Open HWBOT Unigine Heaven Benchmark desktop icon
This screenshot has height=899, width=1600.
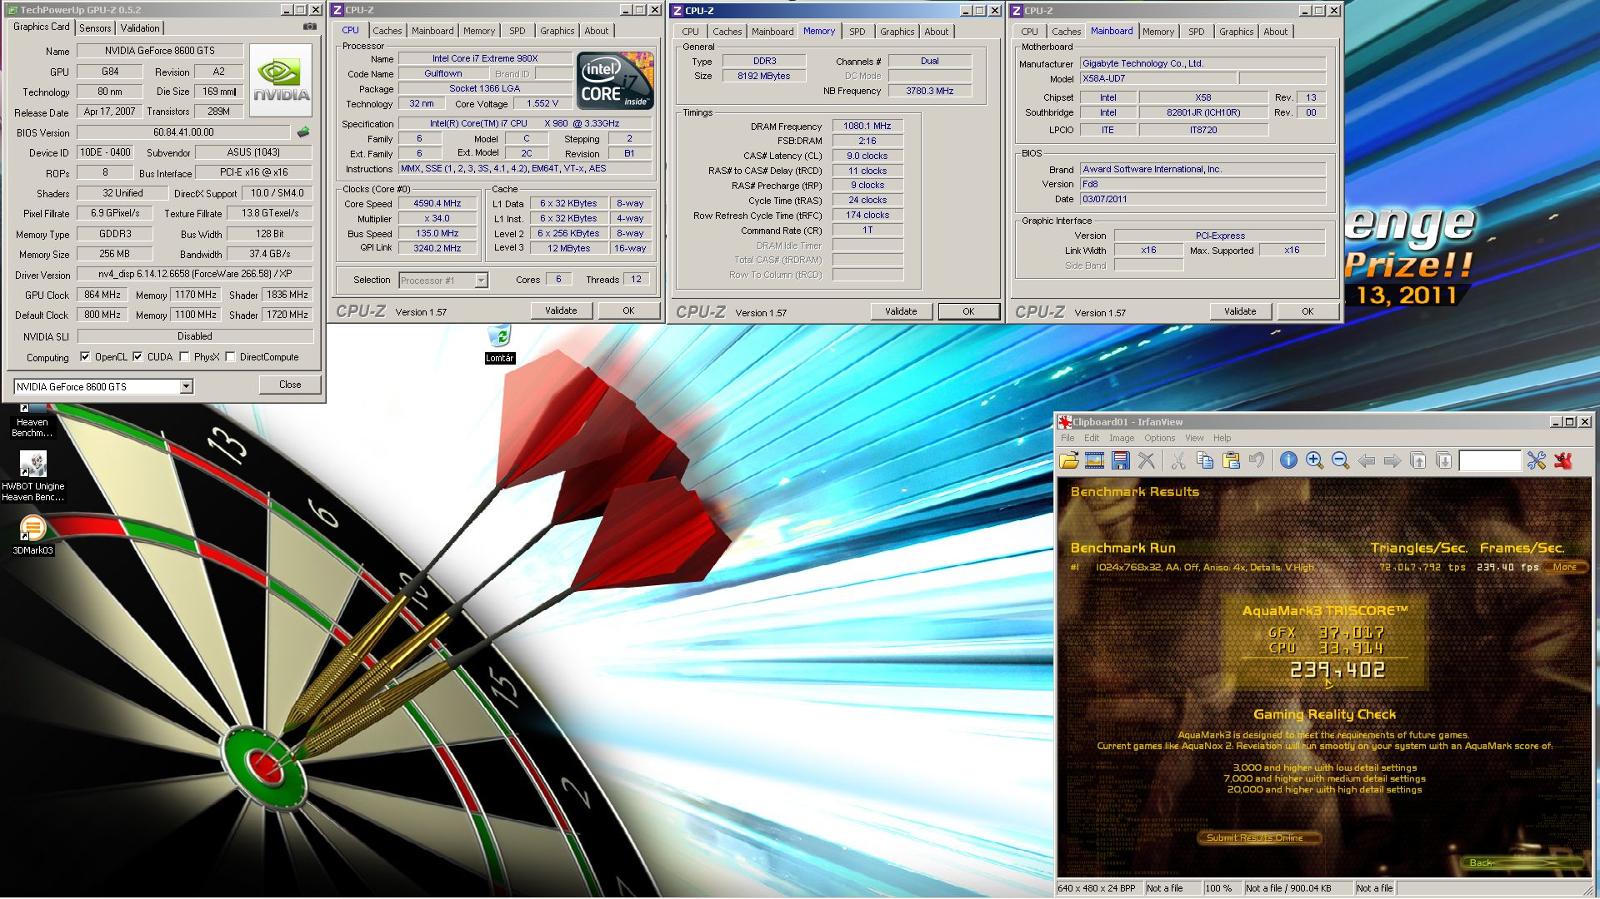click(x=32, y=476)
